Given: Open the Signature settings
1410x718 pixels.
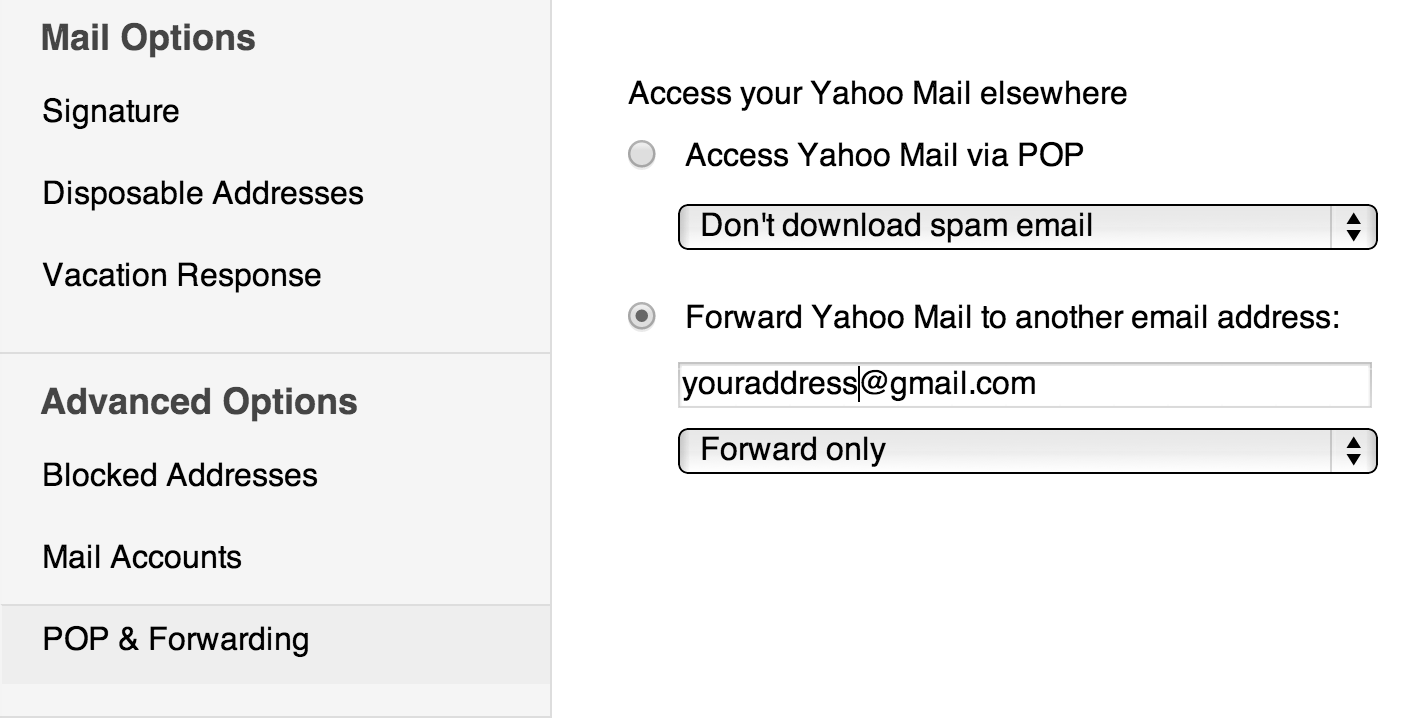Looking at the screenshot, I should point(111,111).
